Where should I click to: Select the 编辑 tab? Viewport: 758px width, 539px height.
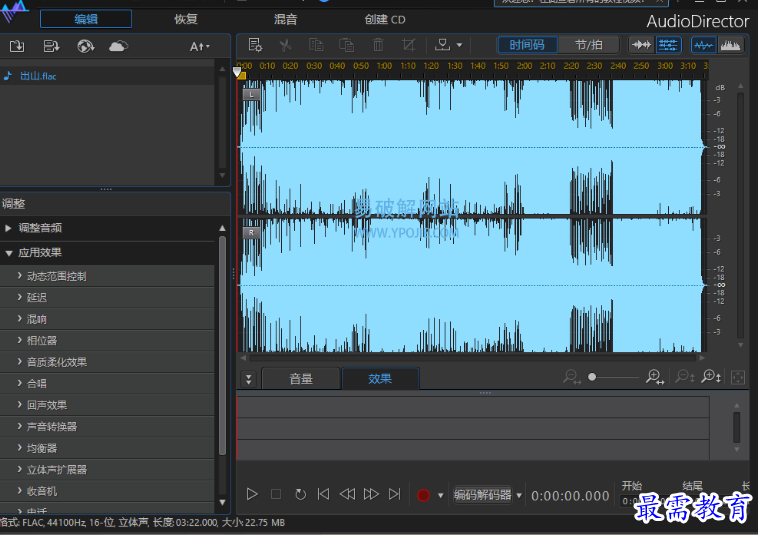[86, 19]
